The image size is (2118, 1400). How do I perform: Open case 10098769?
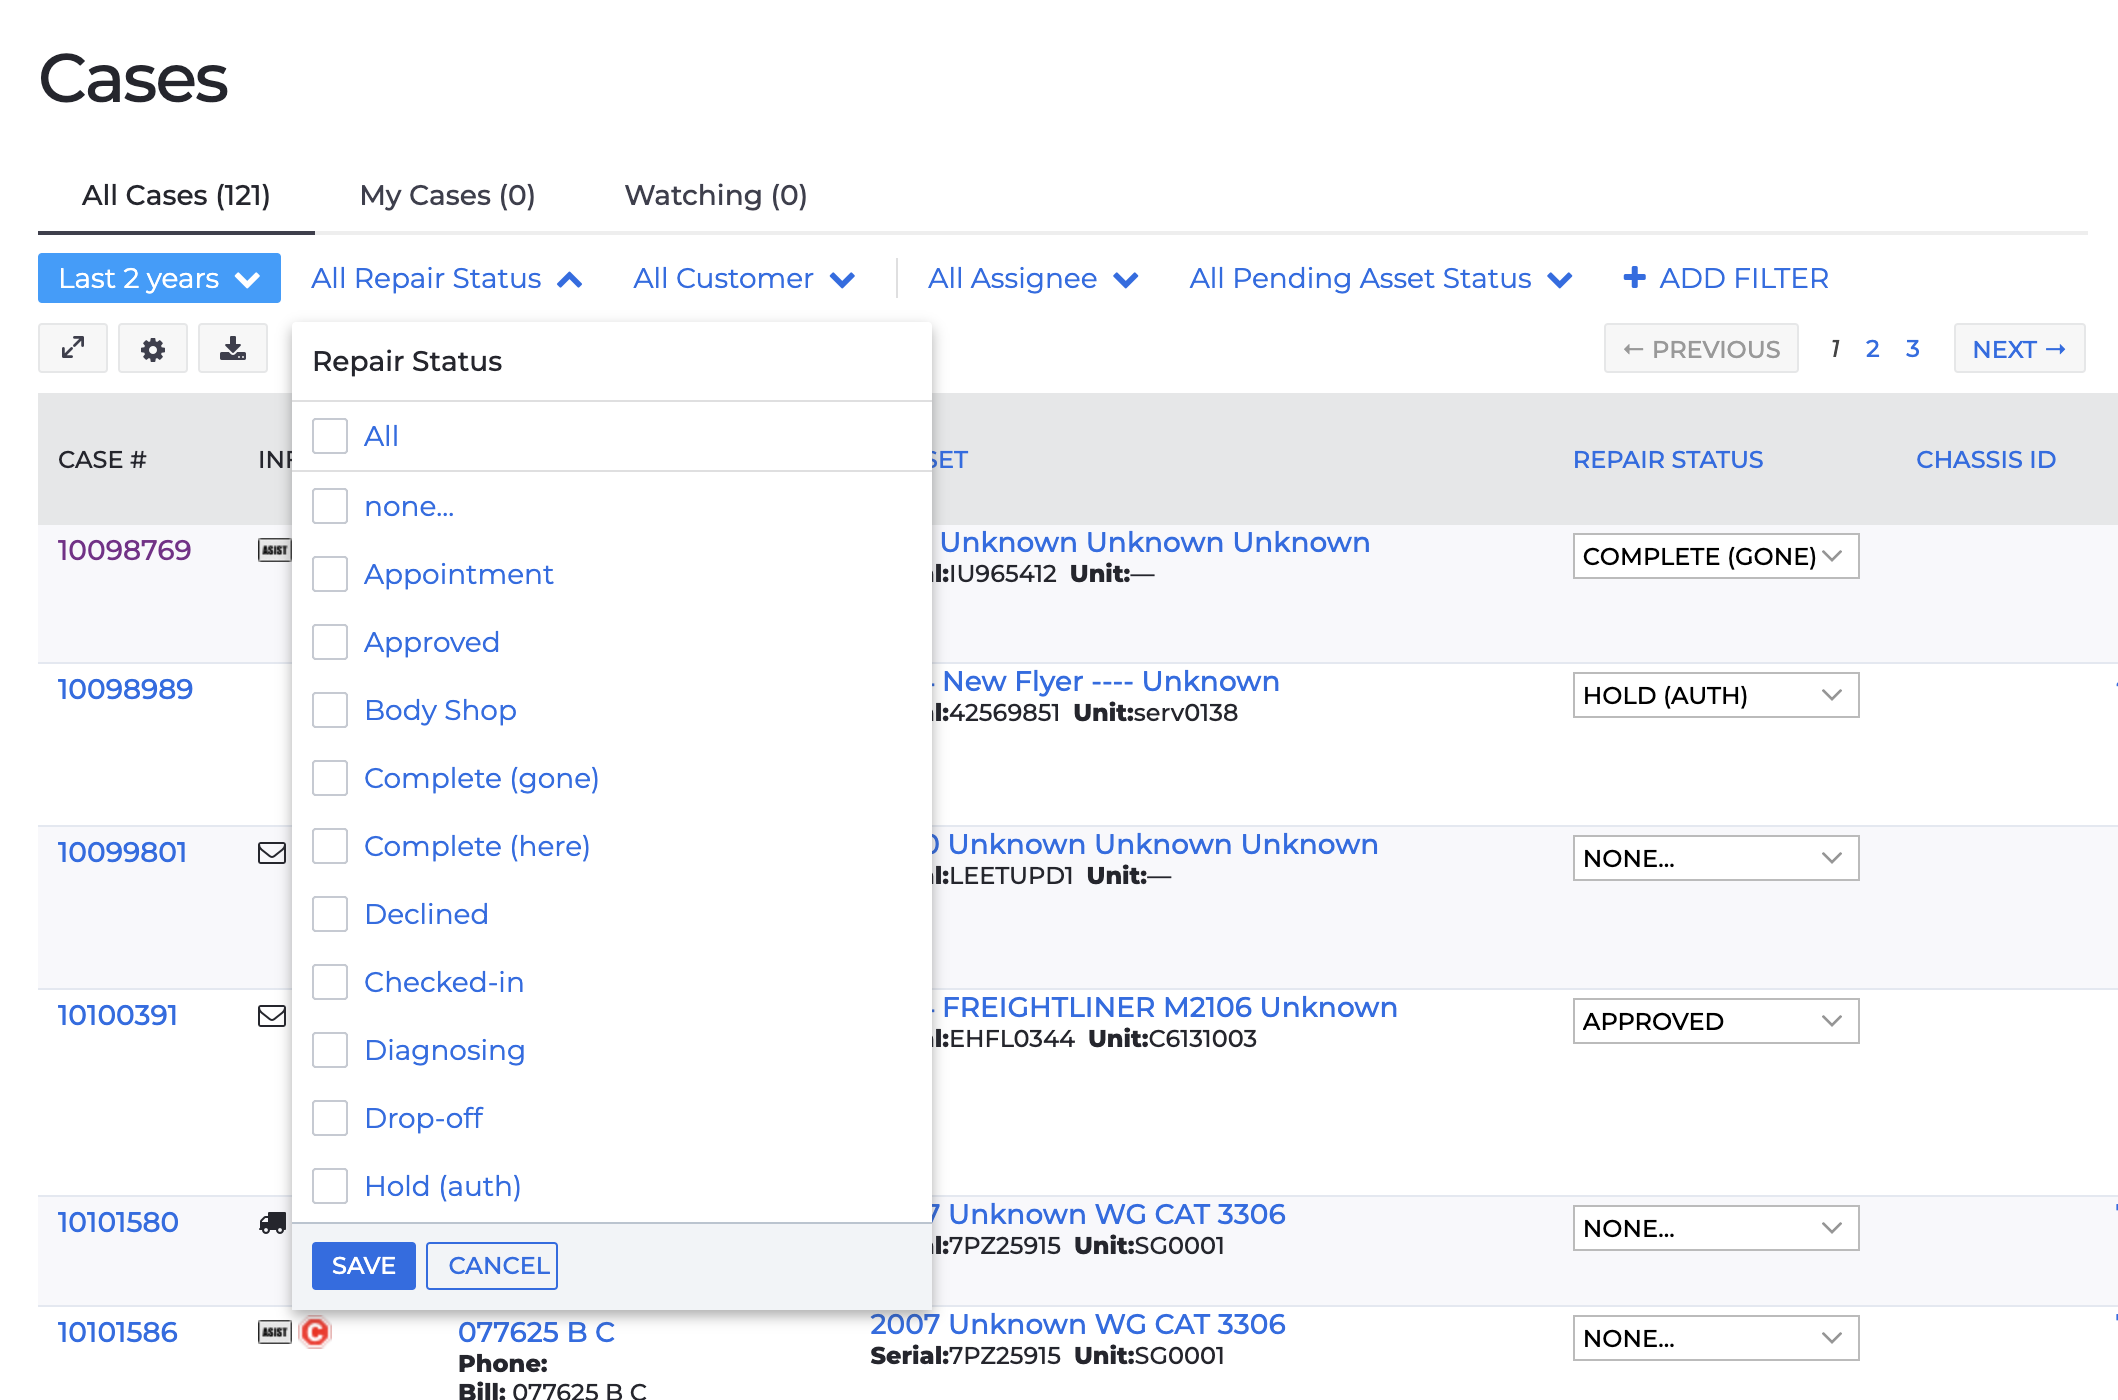pos(124,550)
